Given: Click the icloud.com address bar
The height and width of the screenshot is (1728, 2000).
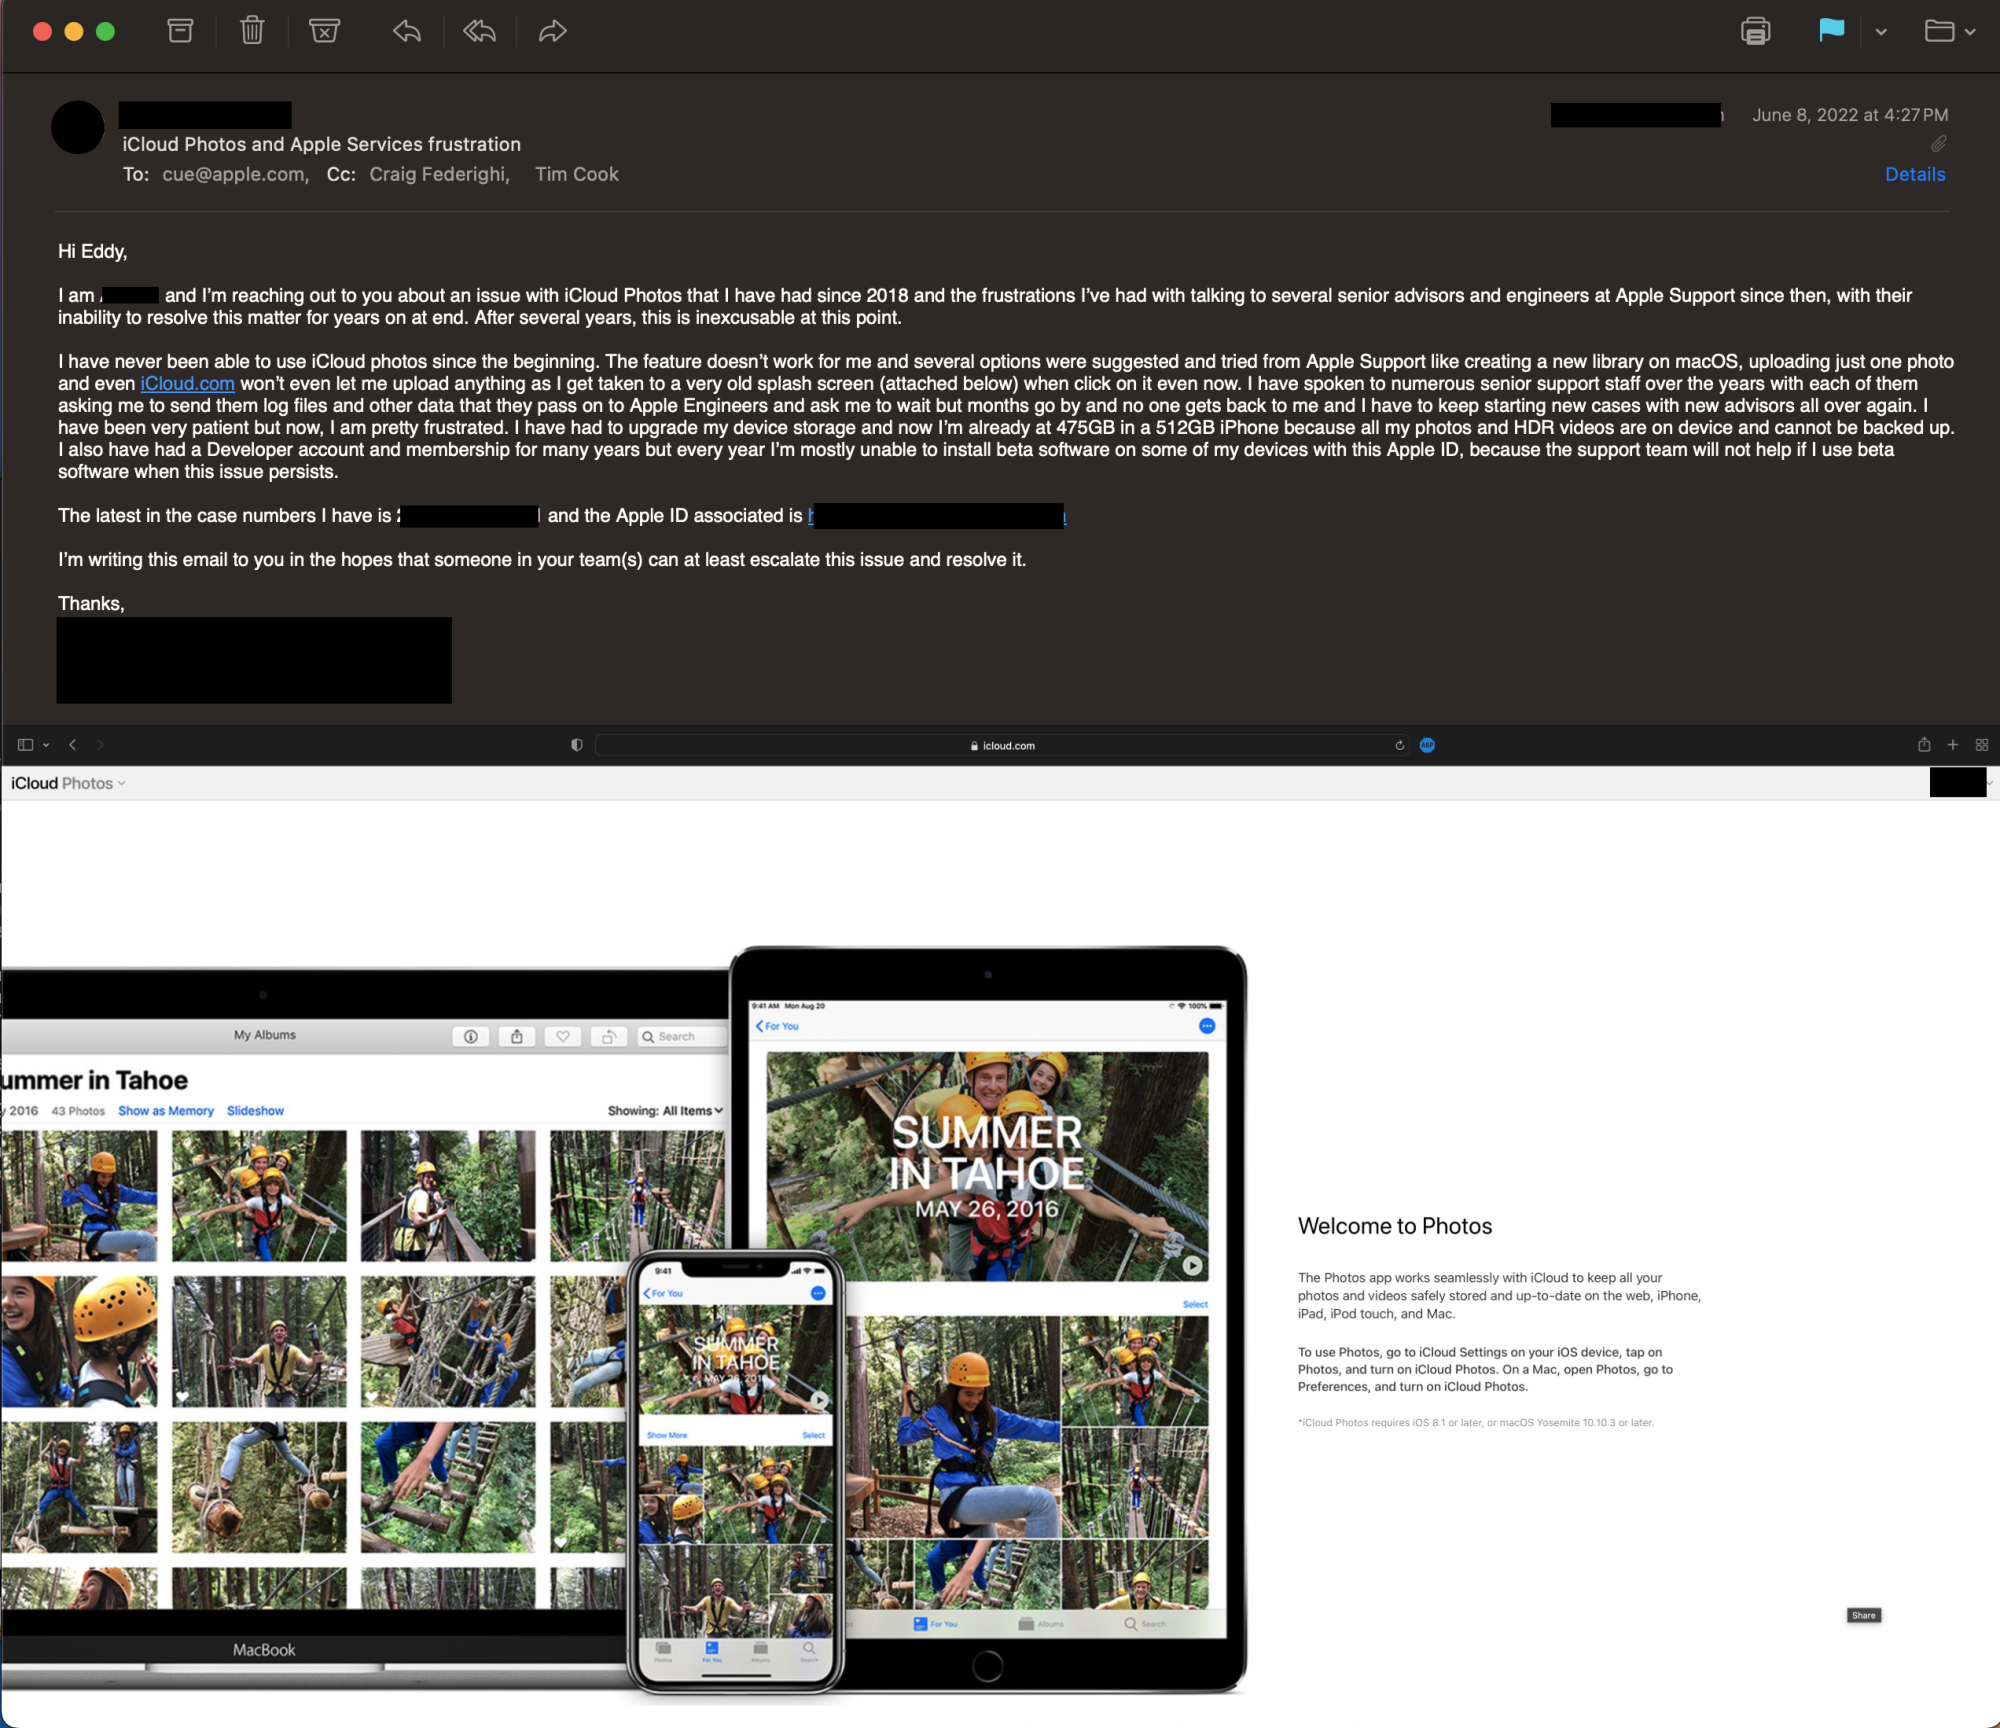Looking at the screenshot, I should [1002, 745].
